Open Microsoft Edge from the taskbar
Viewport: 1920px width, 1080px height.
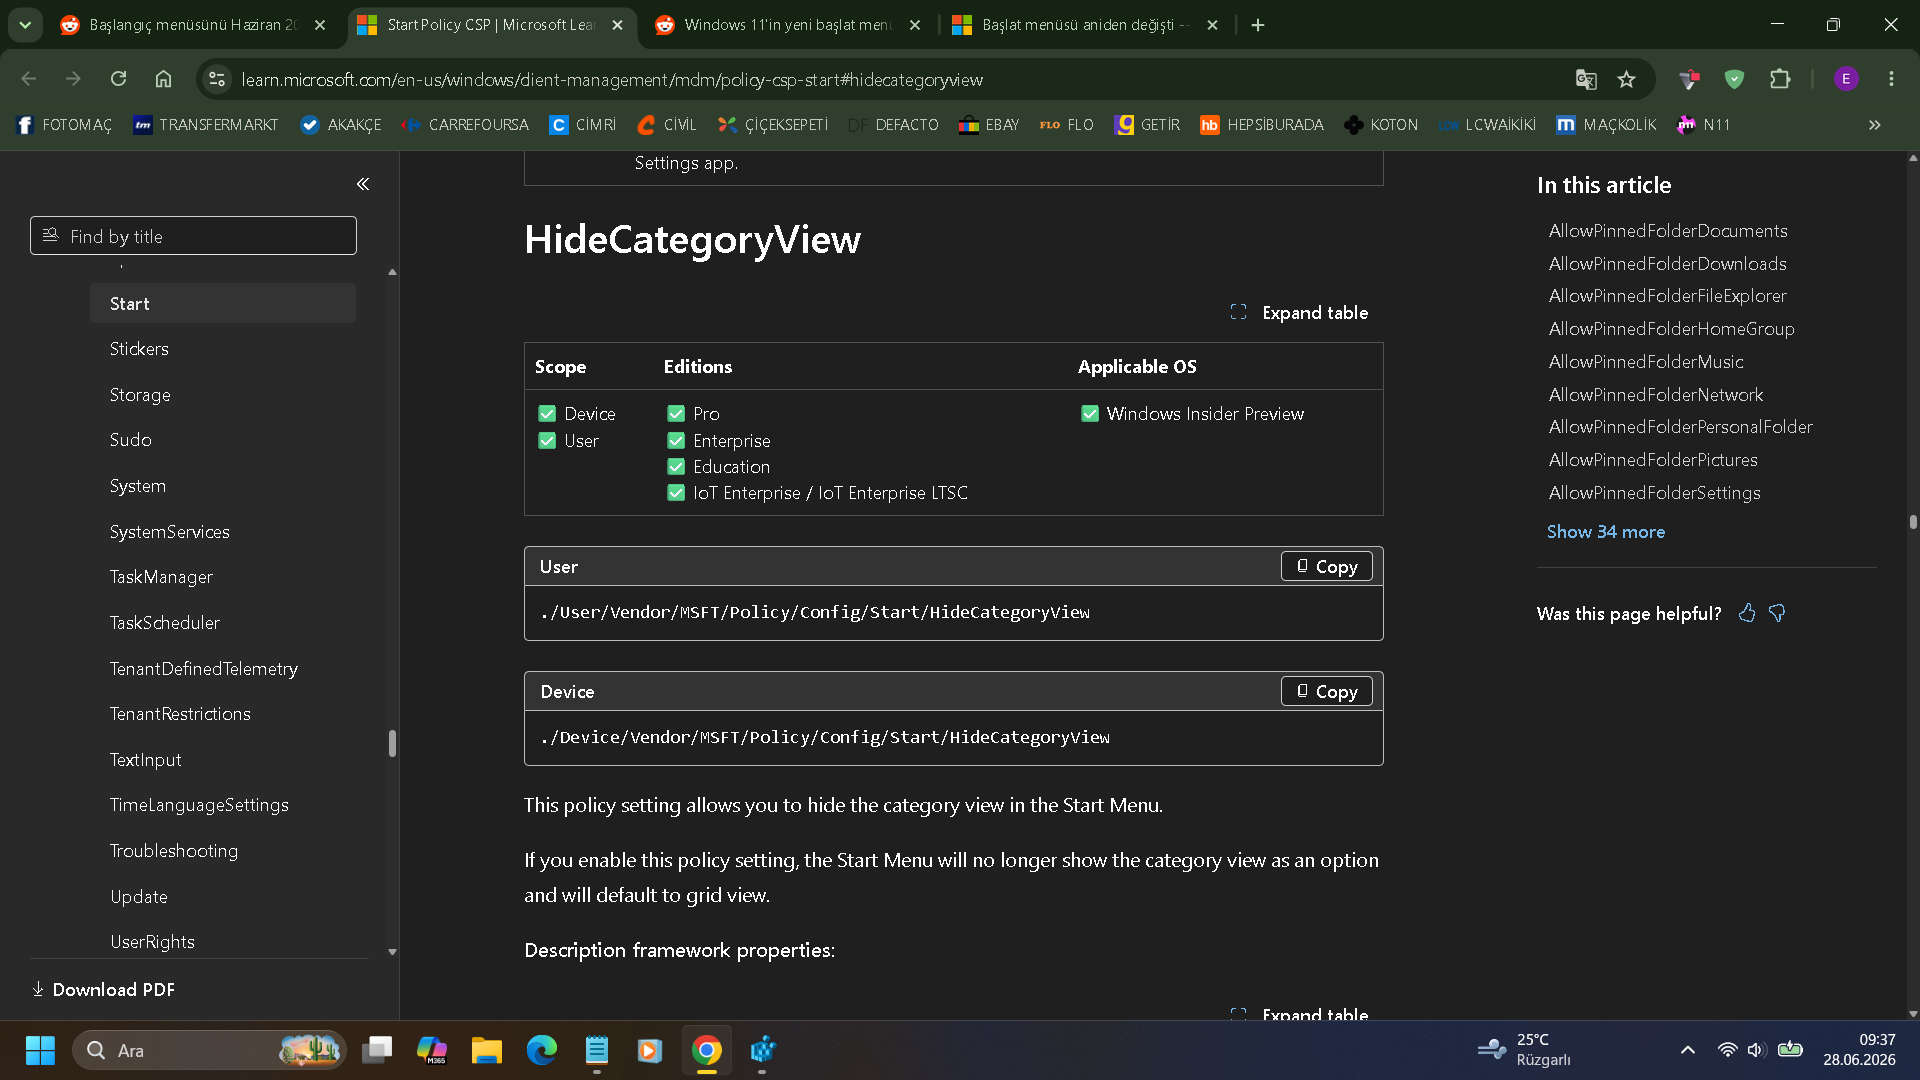point(542,1050)
